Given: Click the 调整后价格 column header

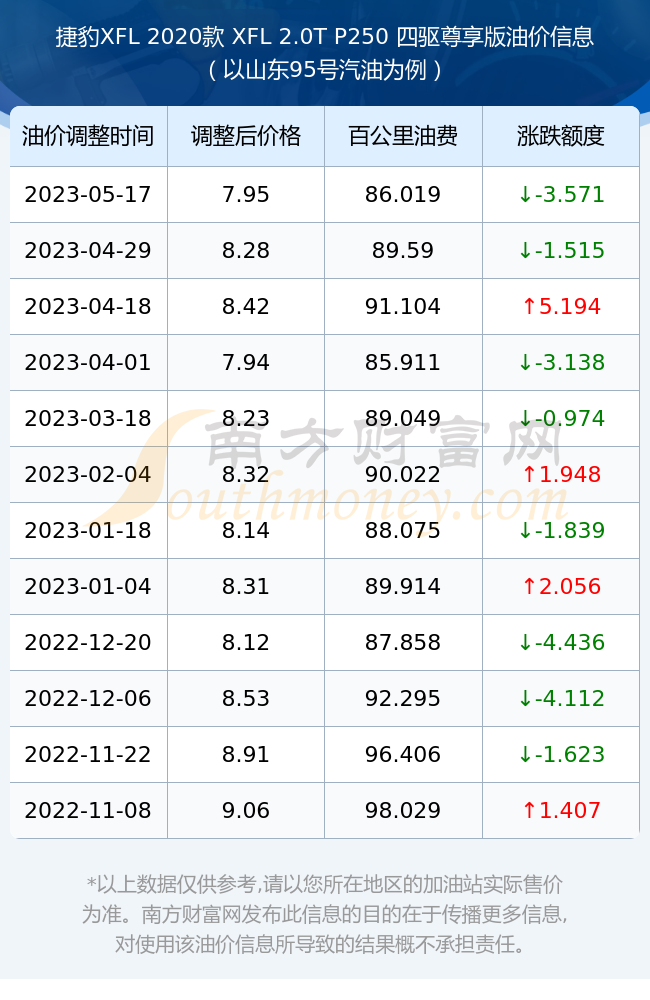Looking at the screenshot, I should tap(246, 136).
